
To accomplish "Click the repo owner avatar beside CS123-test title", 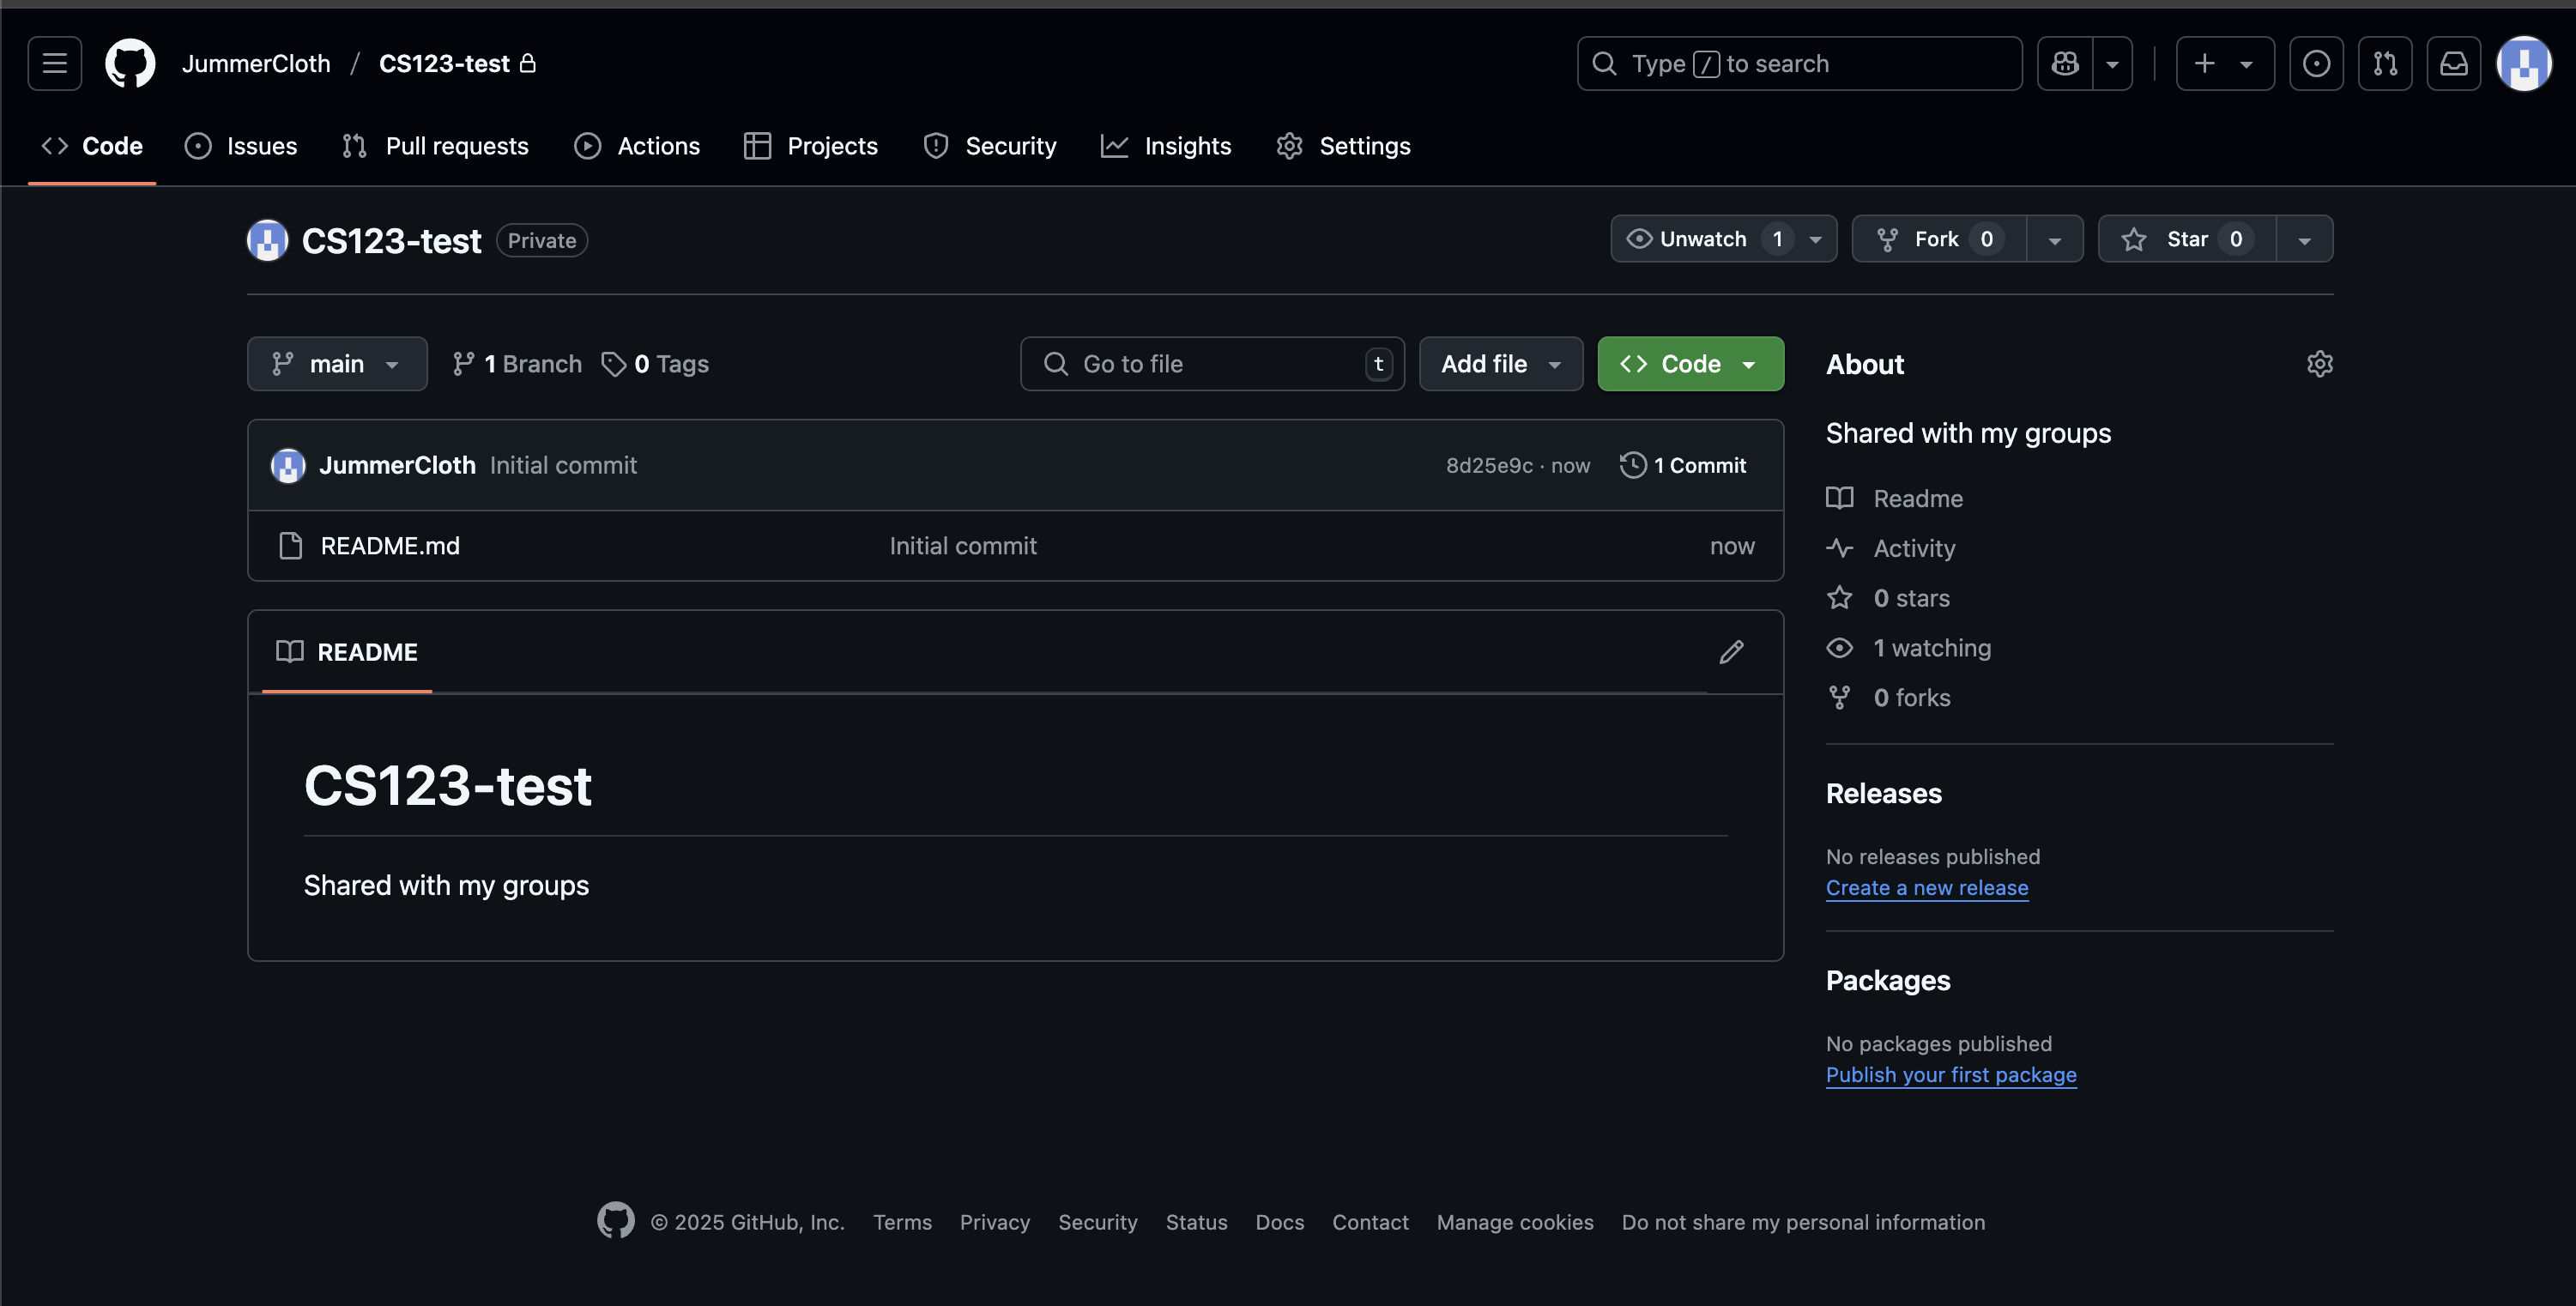I will pyautogui.click(x=268, y=240).
